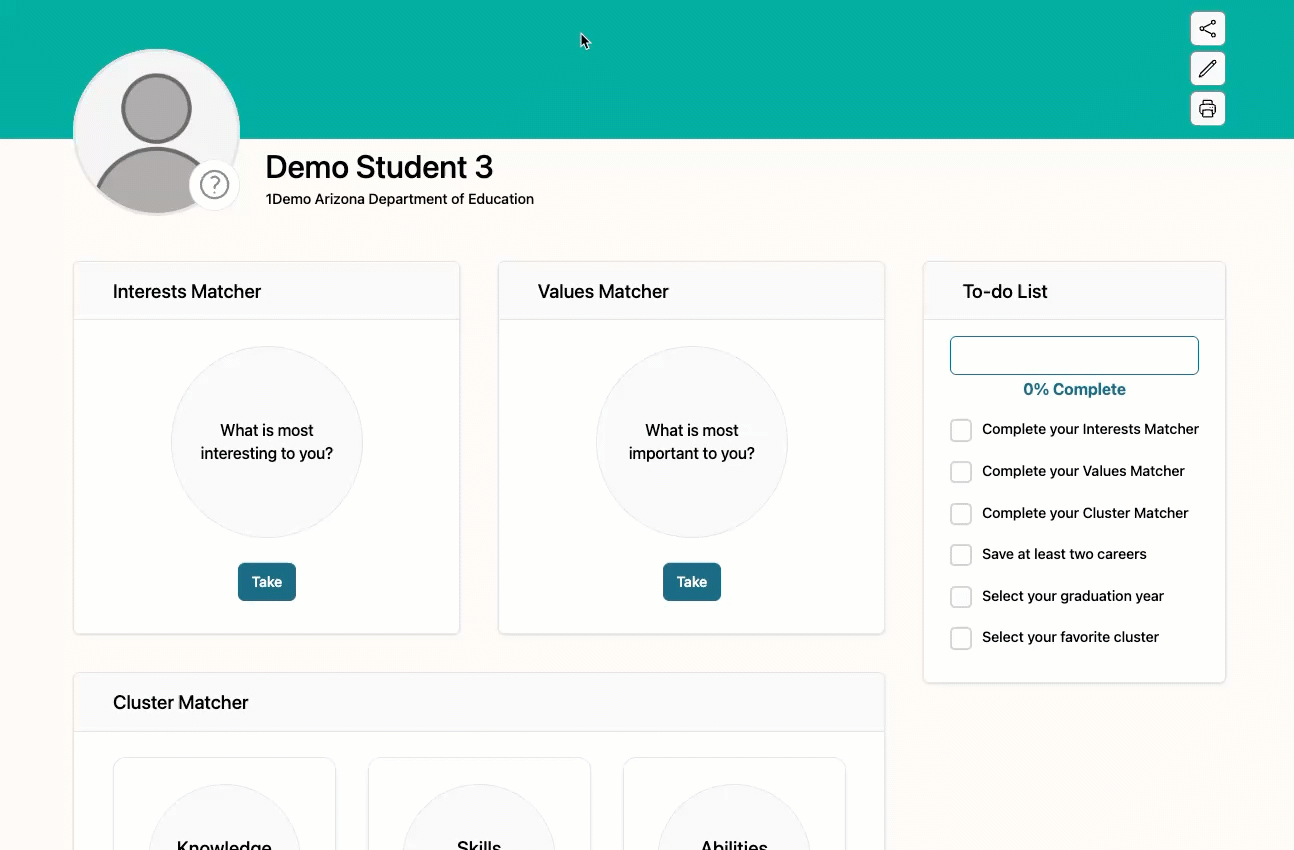
Task: Click the Interests Matcher card heading
Action: tap(187, 292)
